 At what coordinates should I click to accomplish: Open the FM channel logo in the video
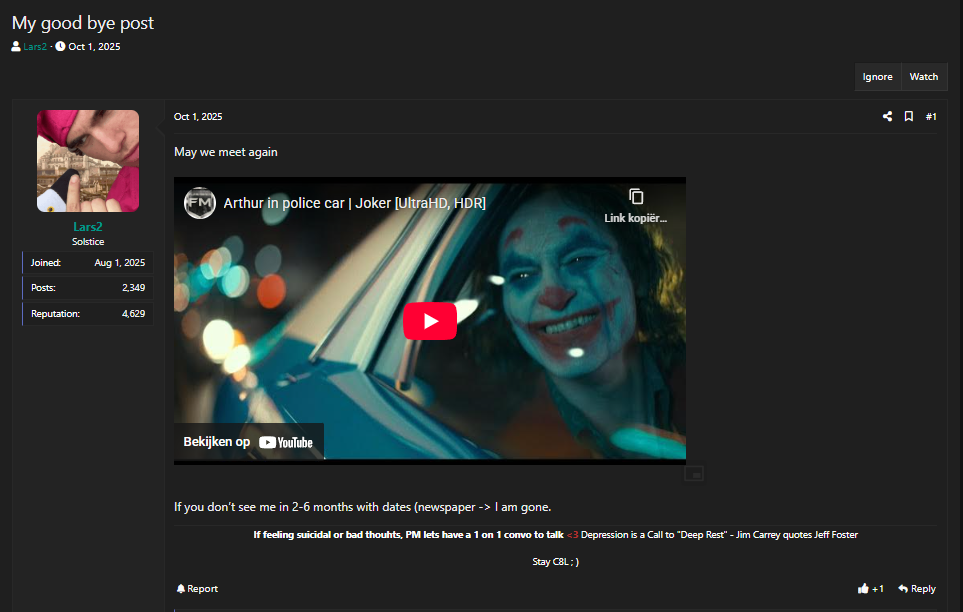click(200, 203)
